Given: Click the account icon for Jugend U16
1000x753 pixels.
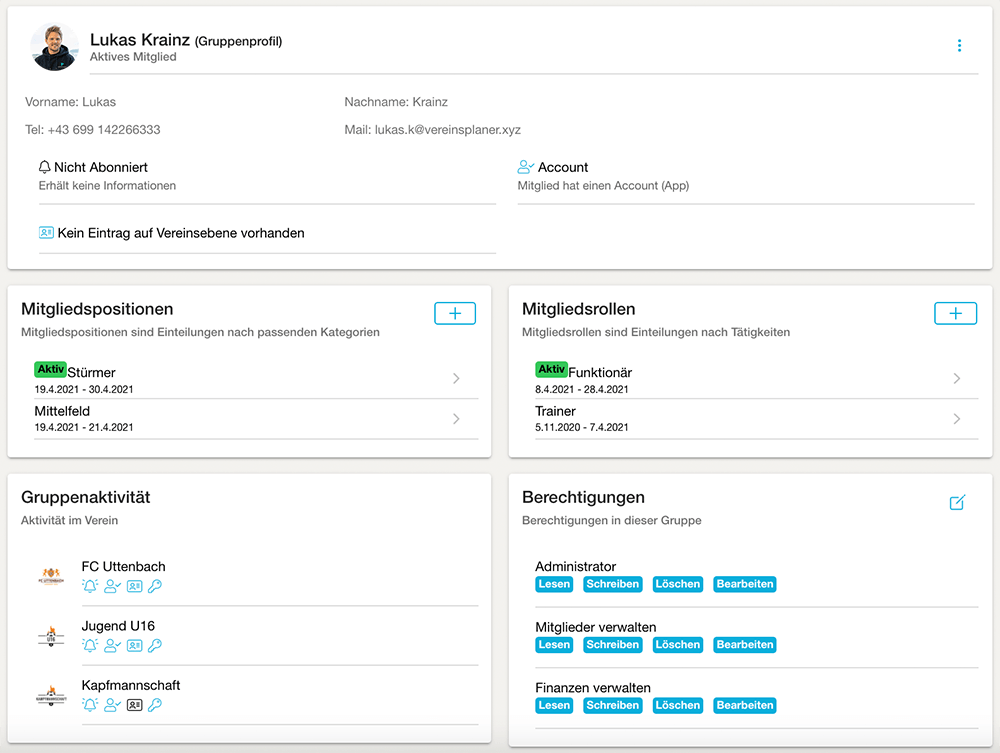Looking at the screenshot, I should [x=111, y=646].
